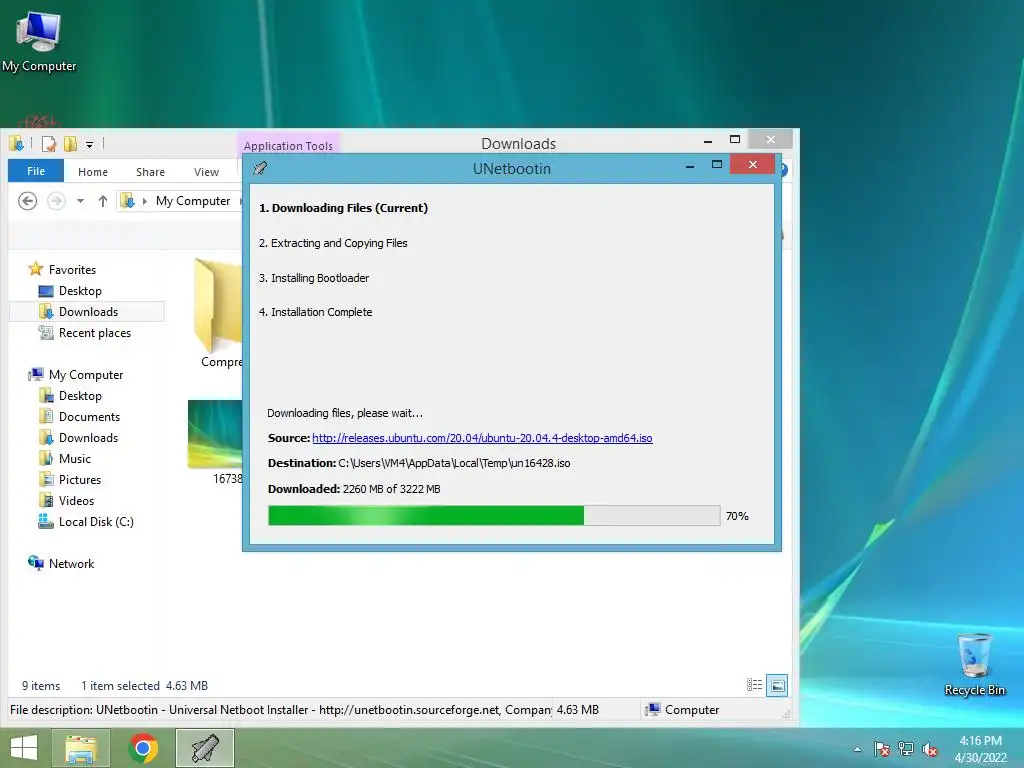Open Videos folder in navigation pane

76,500
